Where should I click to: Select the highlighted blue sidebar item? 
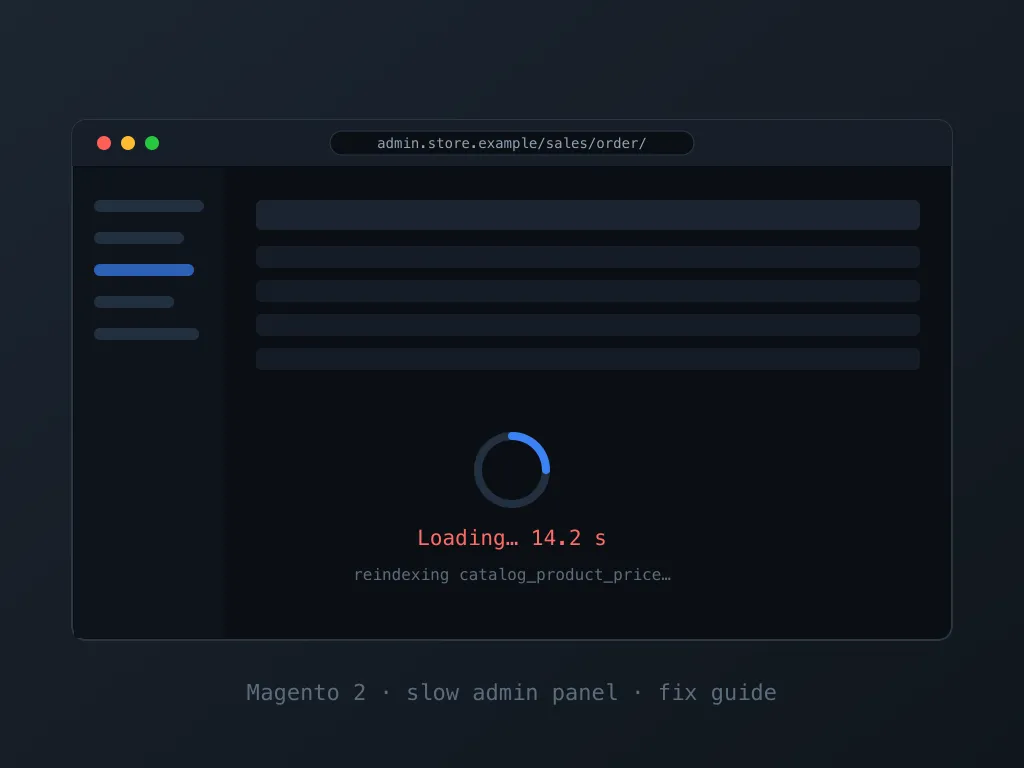pos(144,270)
